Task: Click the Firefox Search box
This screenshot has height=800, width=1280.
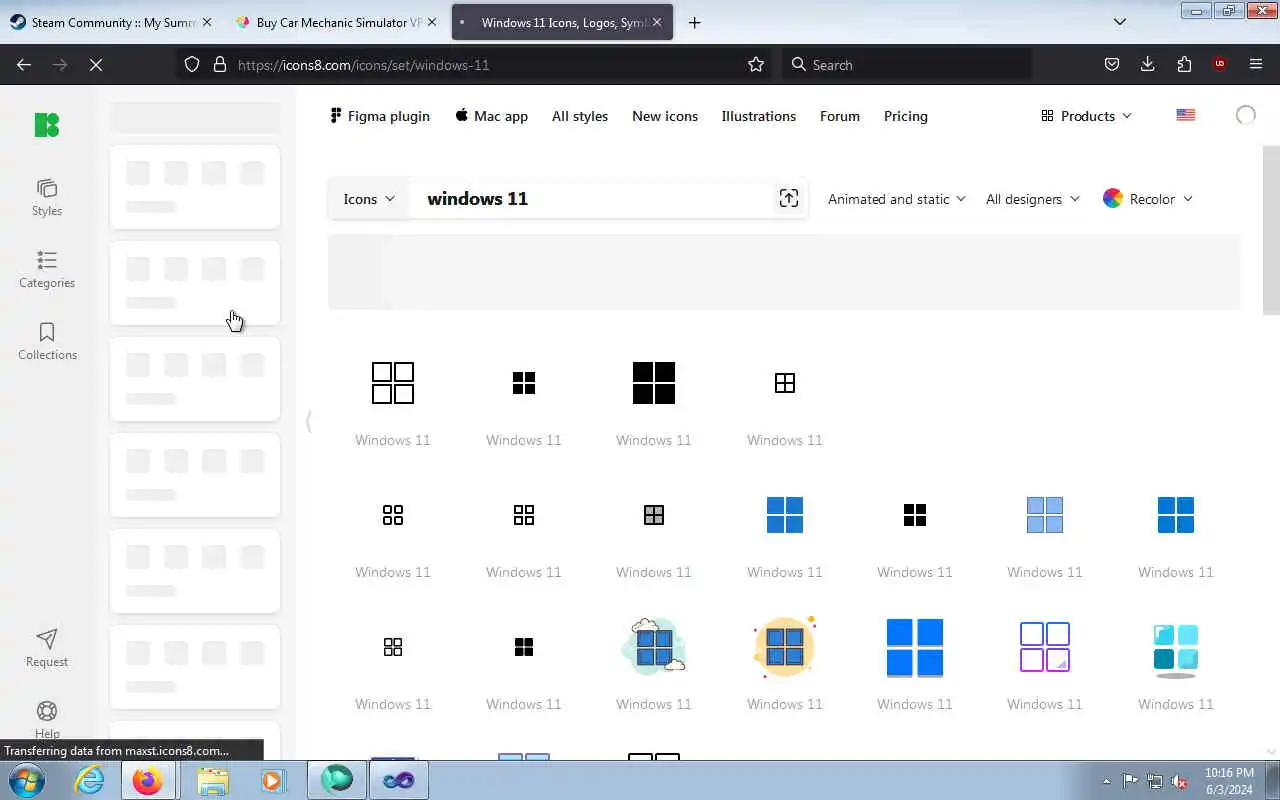Action: [906, 64]
